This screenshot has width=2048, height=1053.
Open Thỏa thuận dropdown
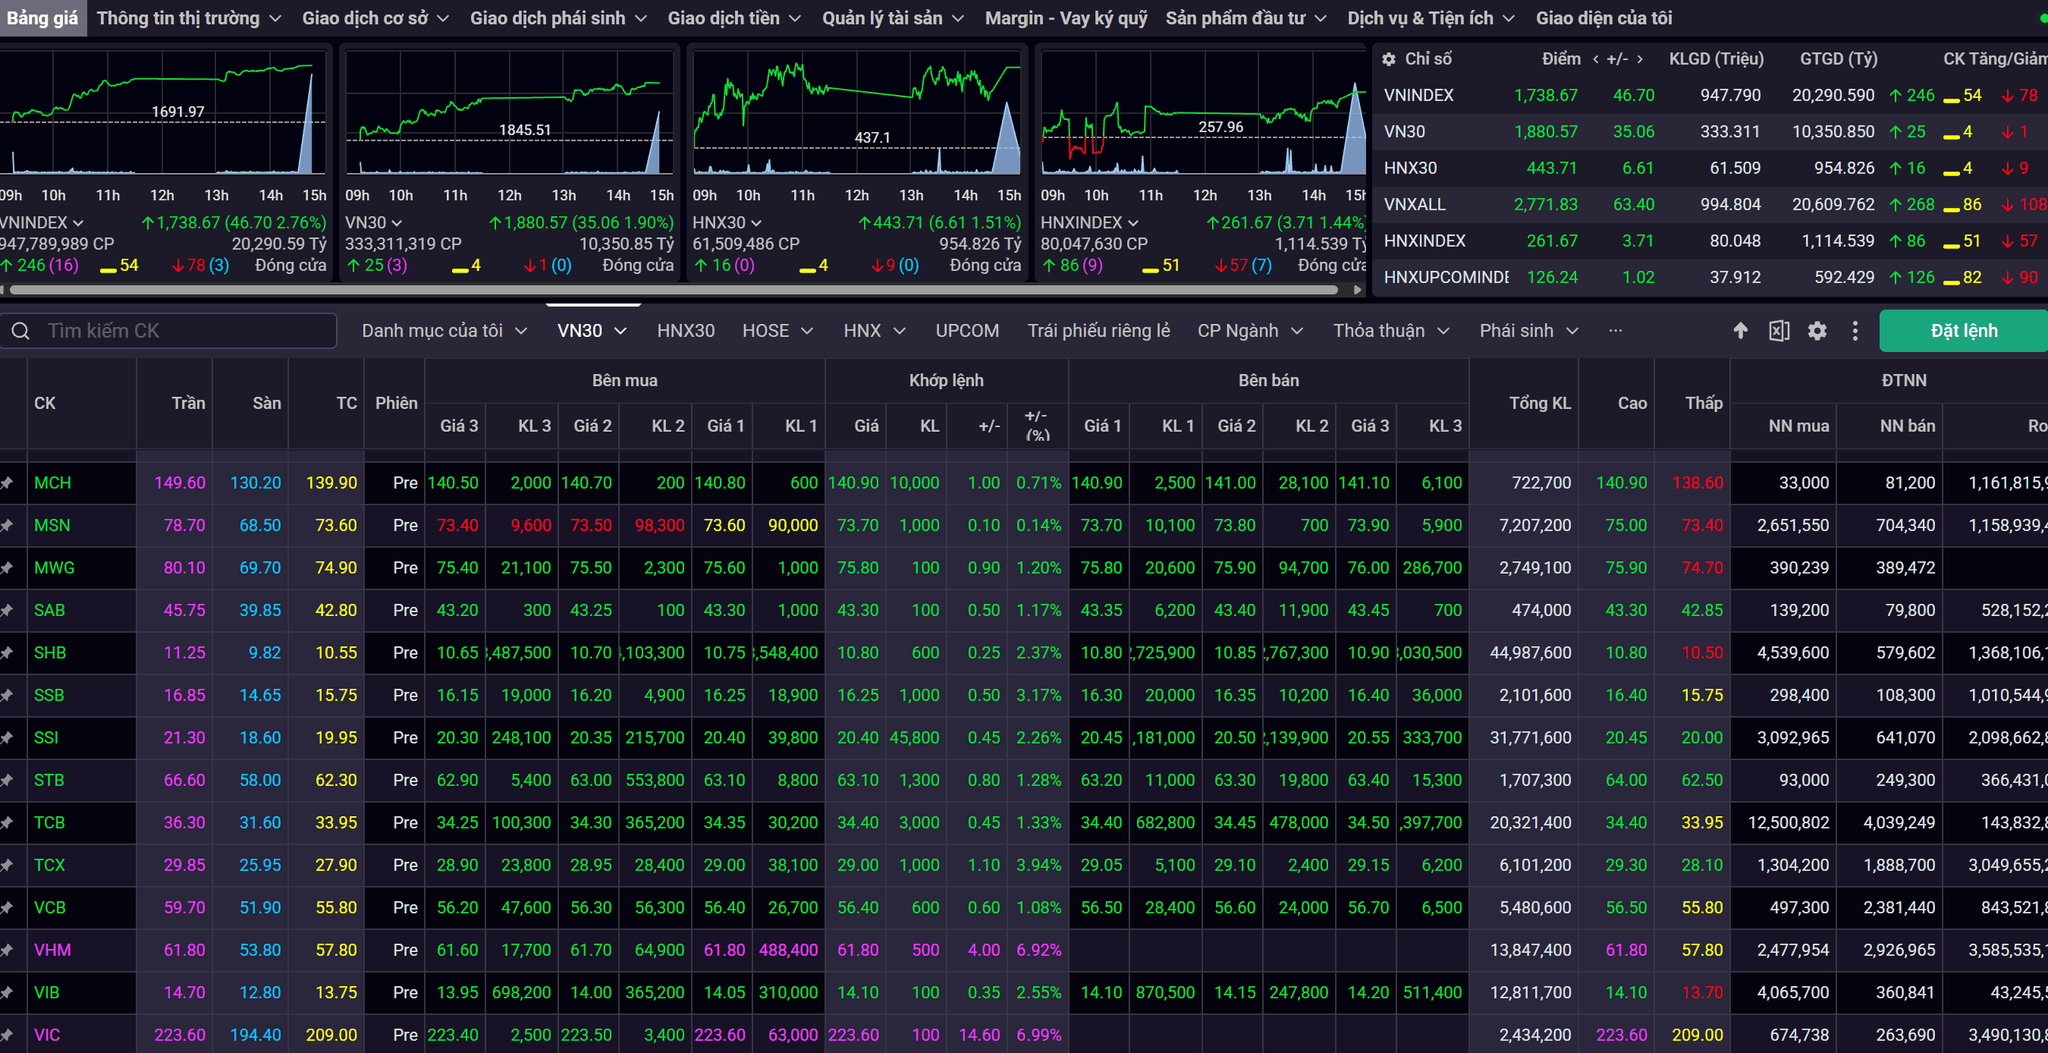[1391, 331]
